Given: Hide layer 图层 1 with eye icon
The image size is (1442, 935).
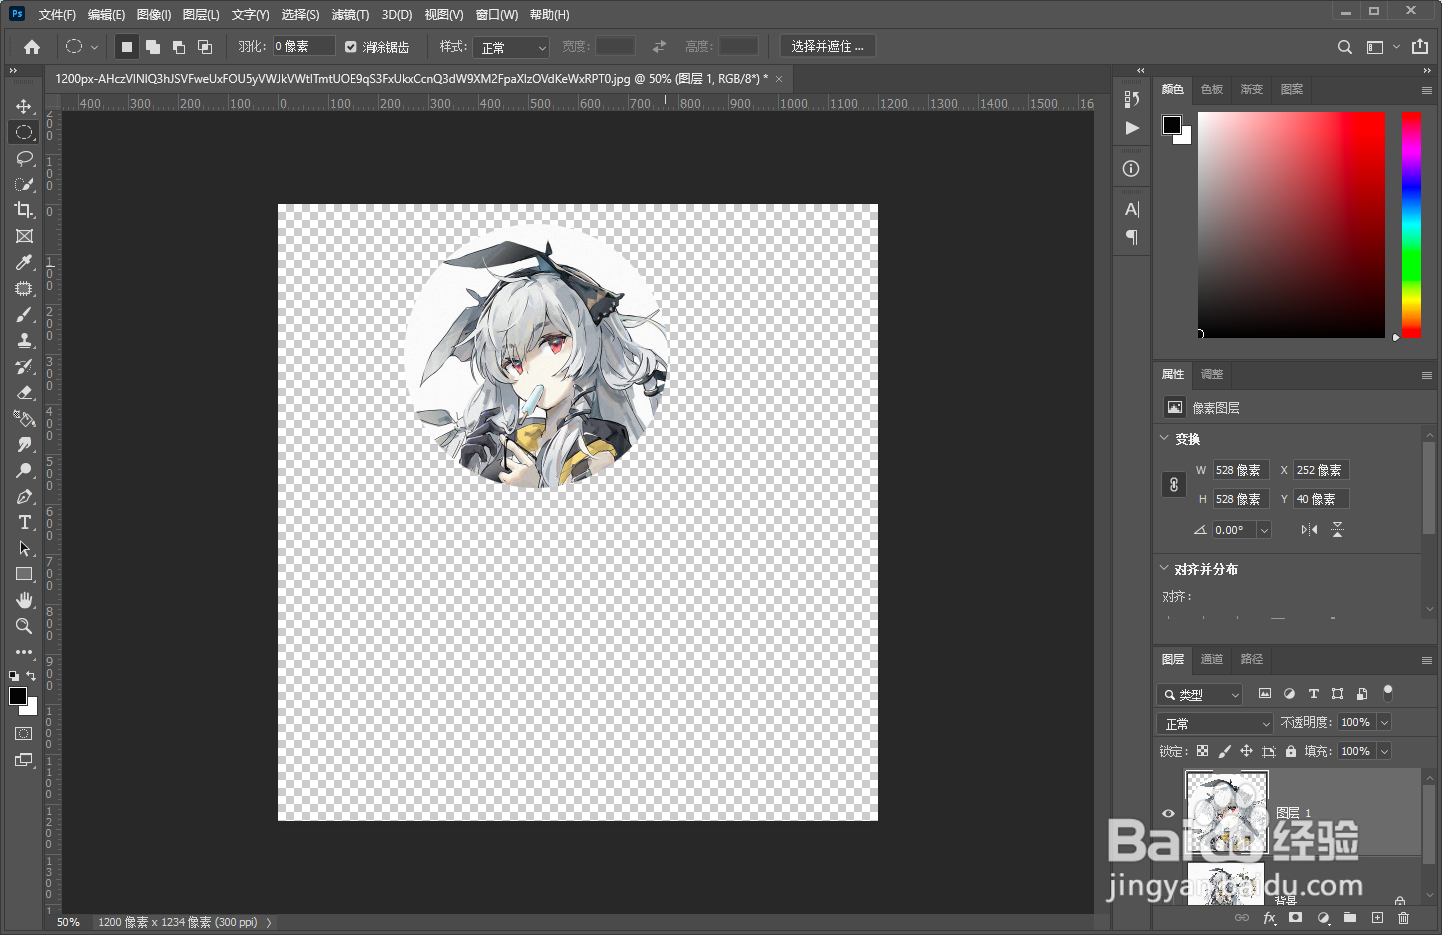Looking at the screenshot, I should (x=1168, y=813).
